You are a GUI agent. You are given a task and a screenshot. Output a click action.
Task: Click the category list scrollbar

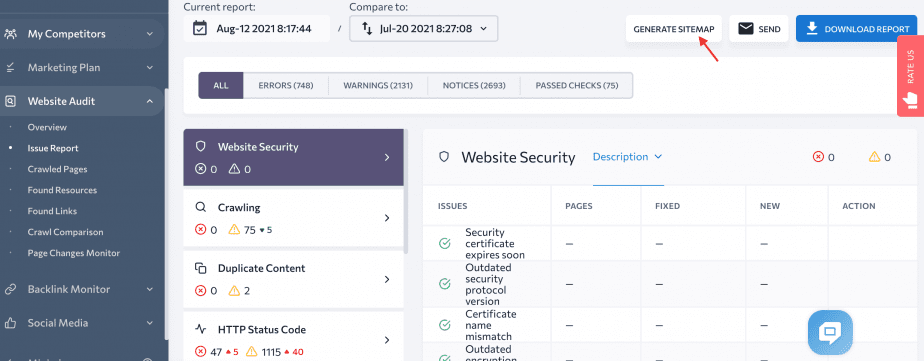[x=406, y=191]
